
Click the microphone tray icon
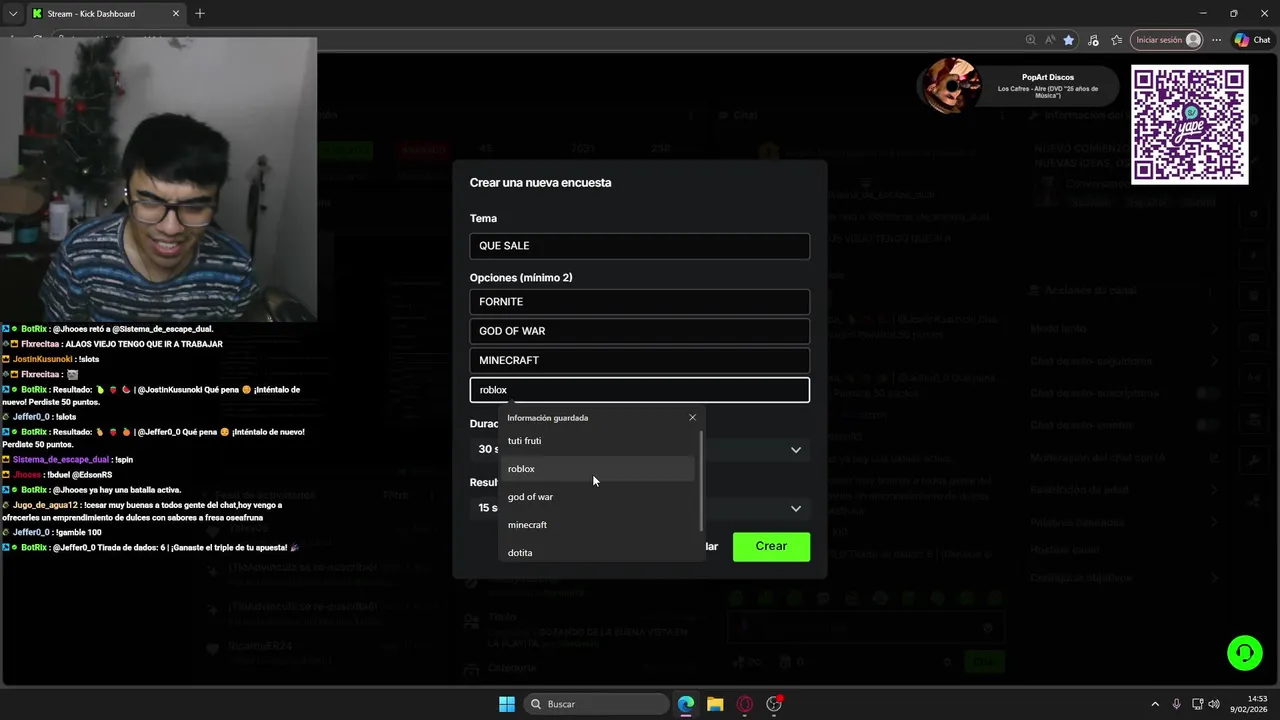click(1177, 704)
